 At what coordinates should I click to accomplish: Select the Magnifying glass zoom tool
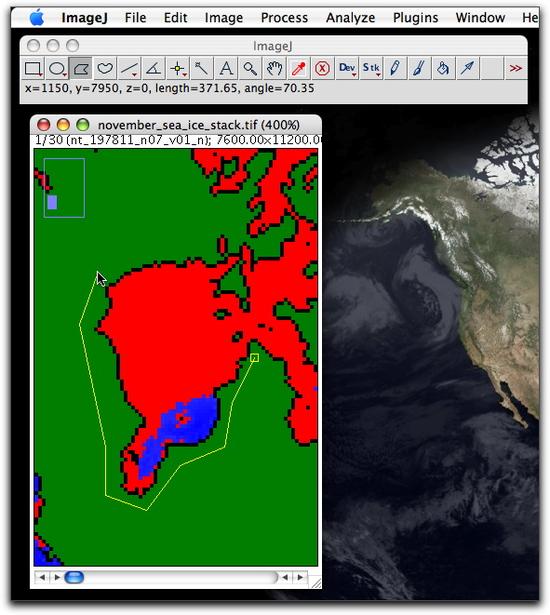tap(250, 69)
